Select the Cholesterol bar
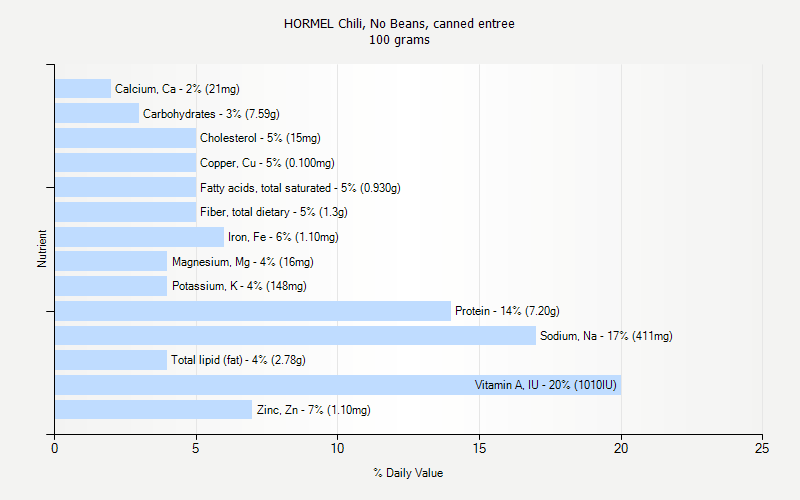Image resolution: width=800 pixels, height=500 pixels. [x=125, y=138]
